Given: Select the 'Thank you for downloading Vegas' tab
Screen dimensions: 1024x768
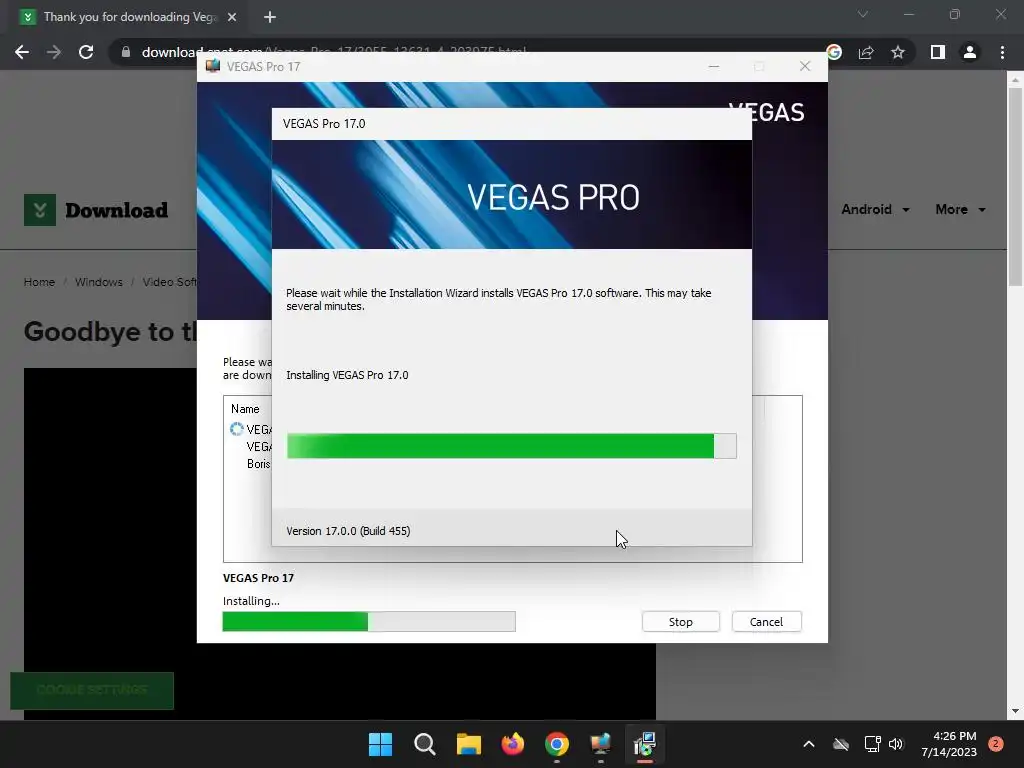Looking at the screenshot, I should [127, 17].
